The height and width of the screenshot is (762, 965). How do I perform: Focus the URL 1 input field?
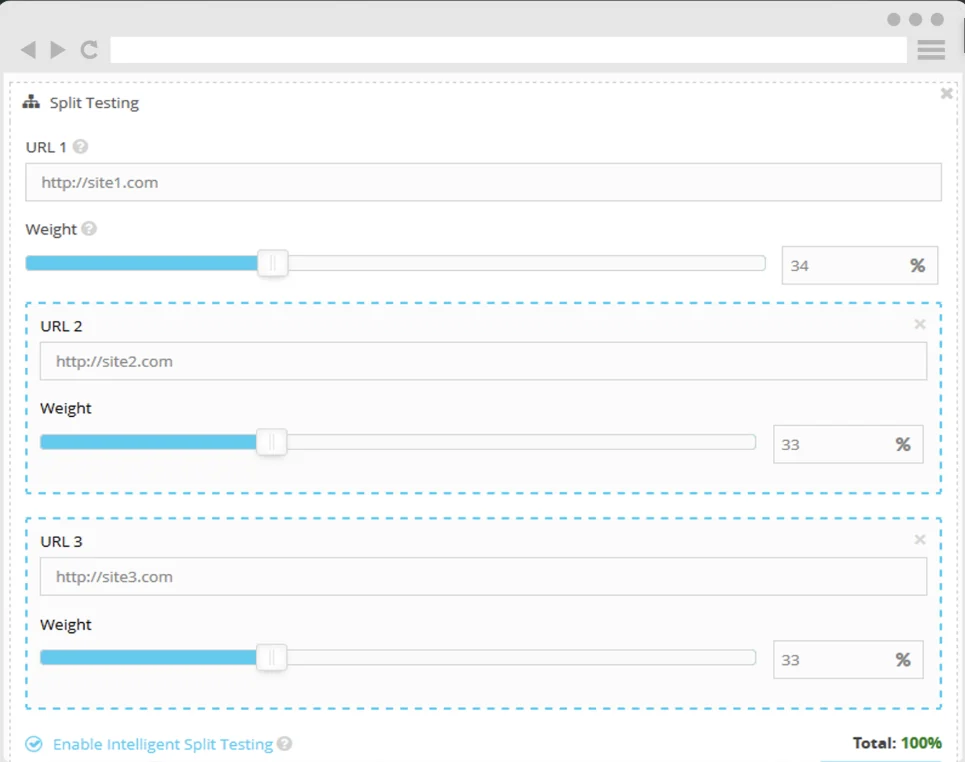tap(483, 182)
